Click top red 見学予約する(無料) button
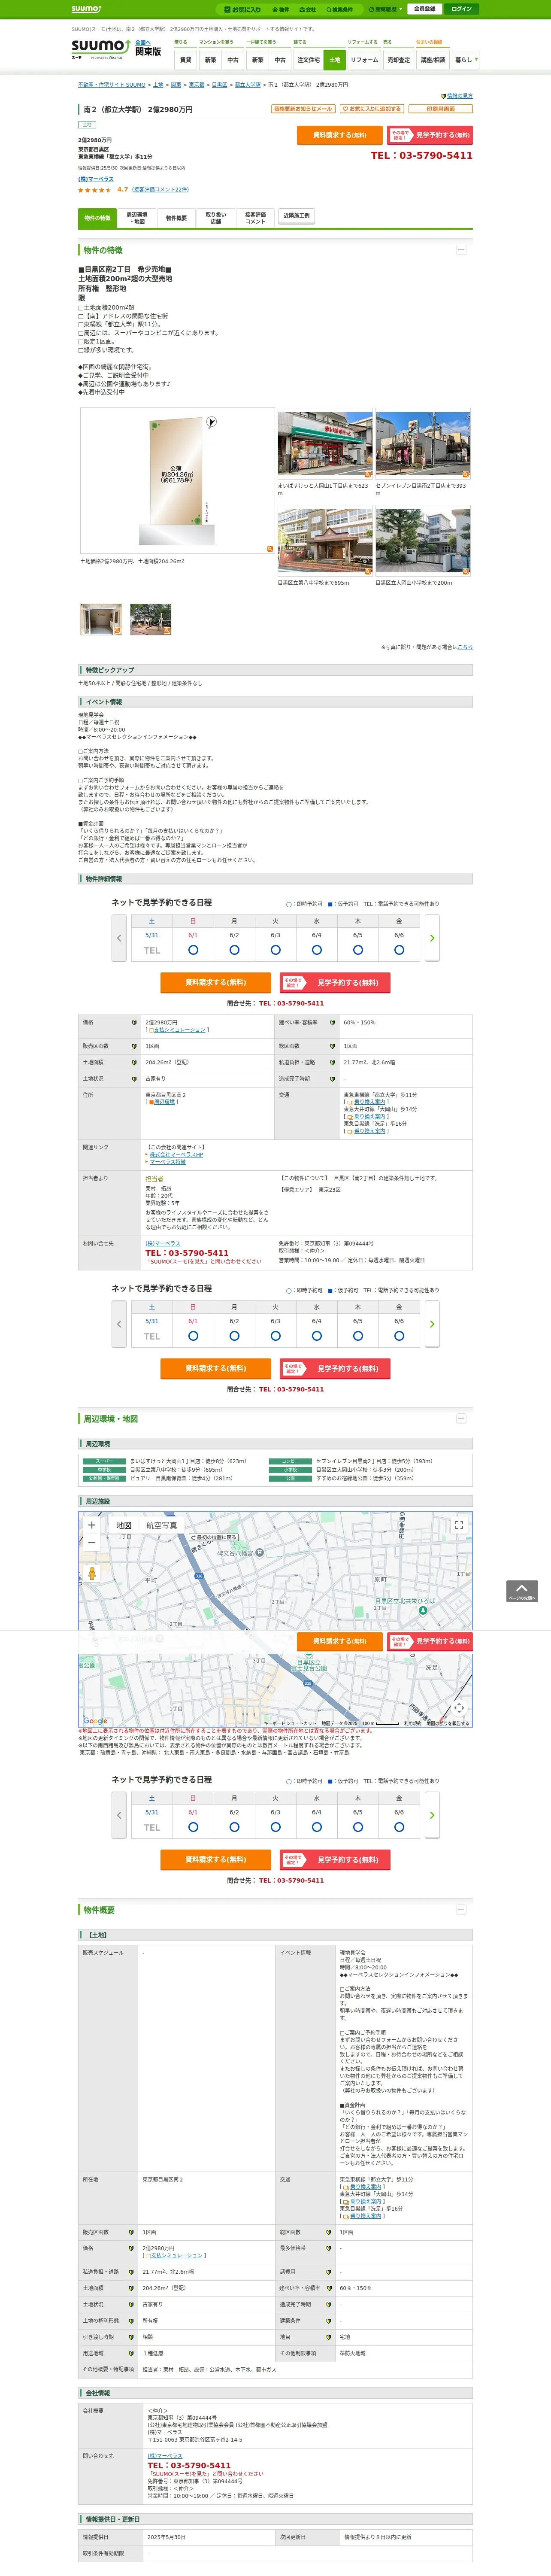The image size is (551, 2576). [430, 135]
